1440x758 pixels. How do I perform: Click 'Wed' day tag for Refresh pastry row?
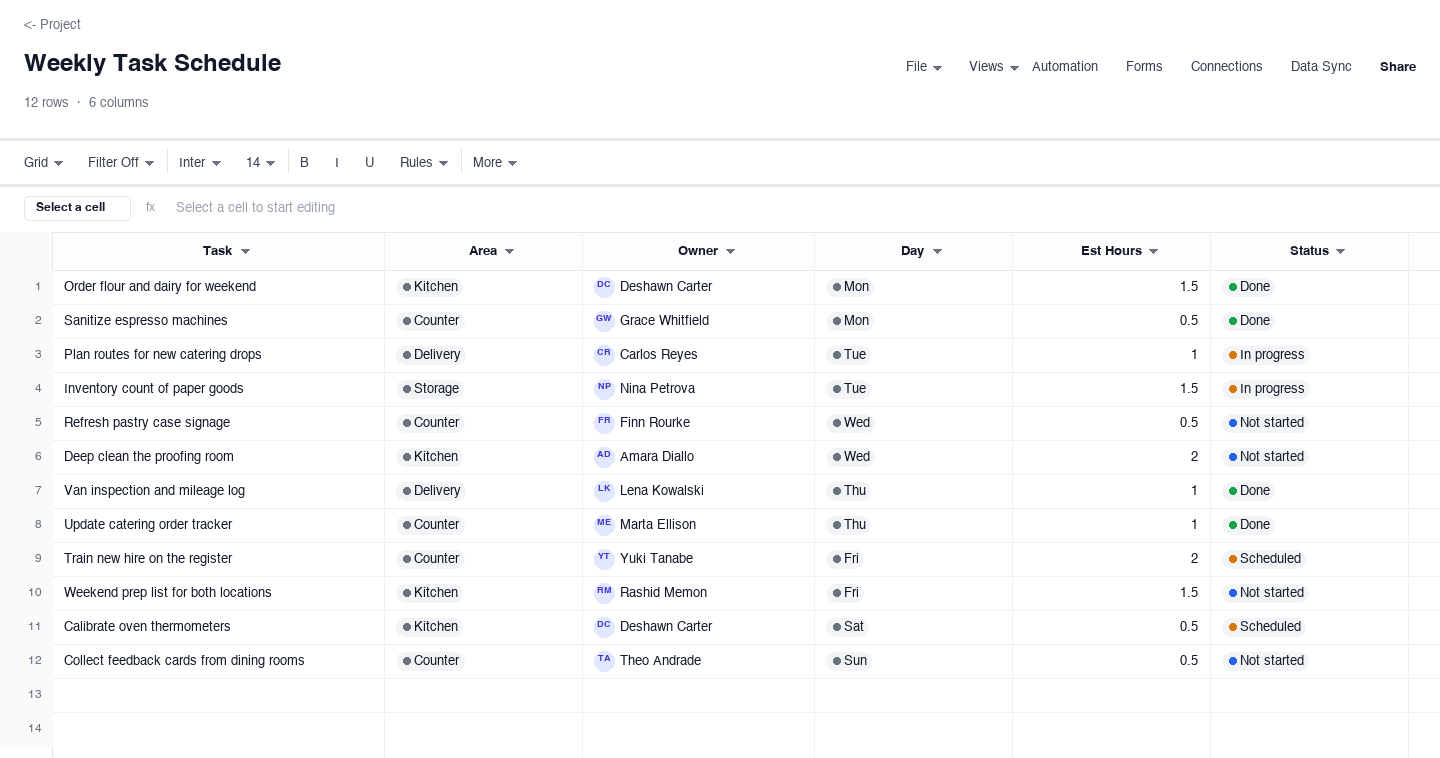(850, 422)
